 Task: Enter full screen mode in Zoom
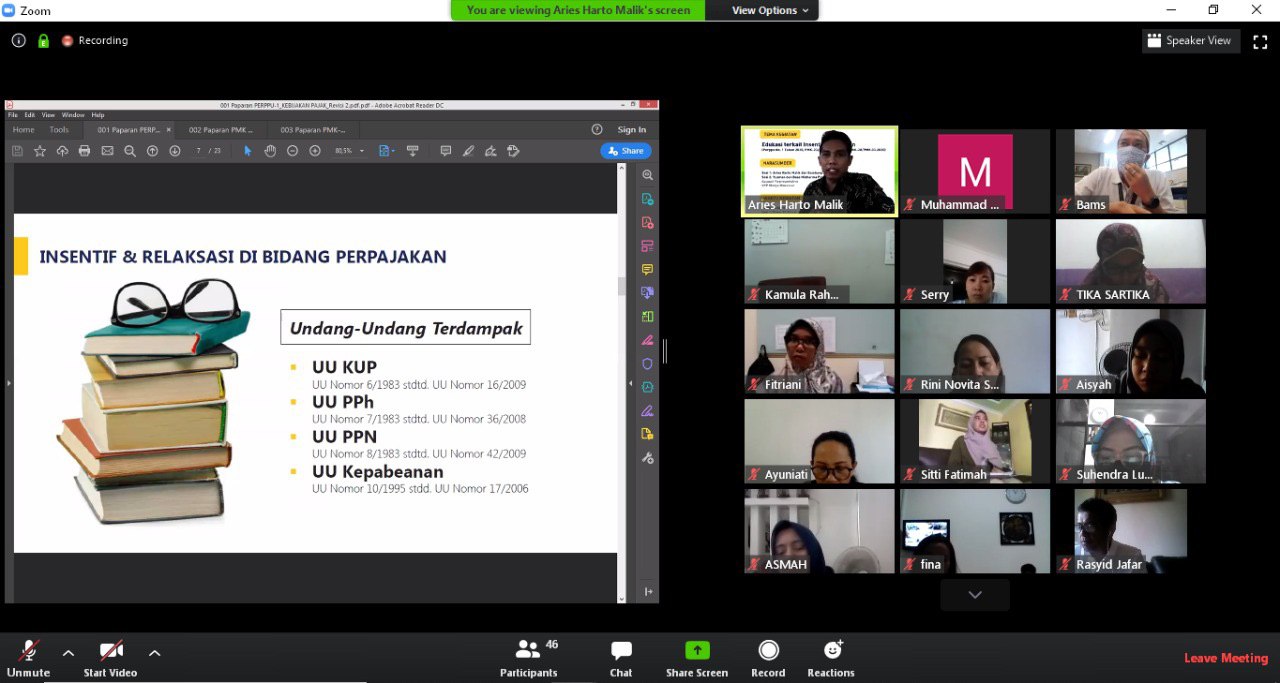click(1260, 41)
